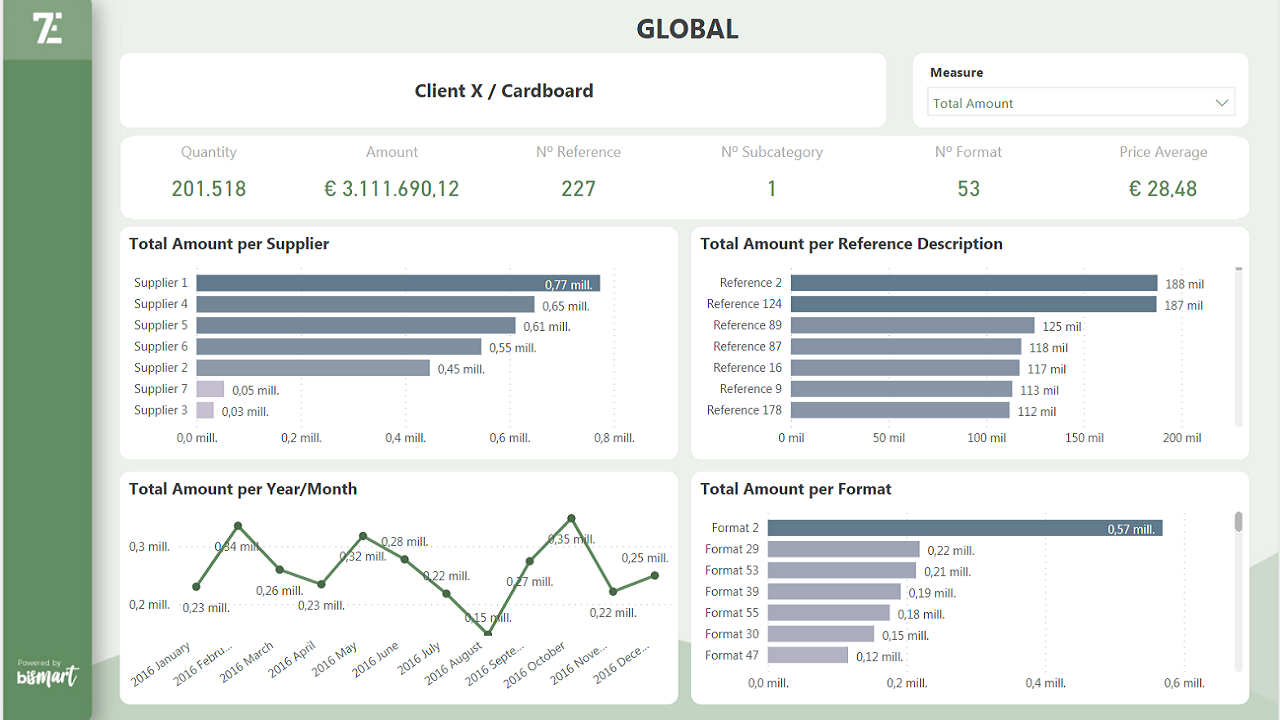Image resolution: width=1280 pixels, height=720 pixels.
Task: Click the Format 29 bar
Action: [x=843, y=550]
